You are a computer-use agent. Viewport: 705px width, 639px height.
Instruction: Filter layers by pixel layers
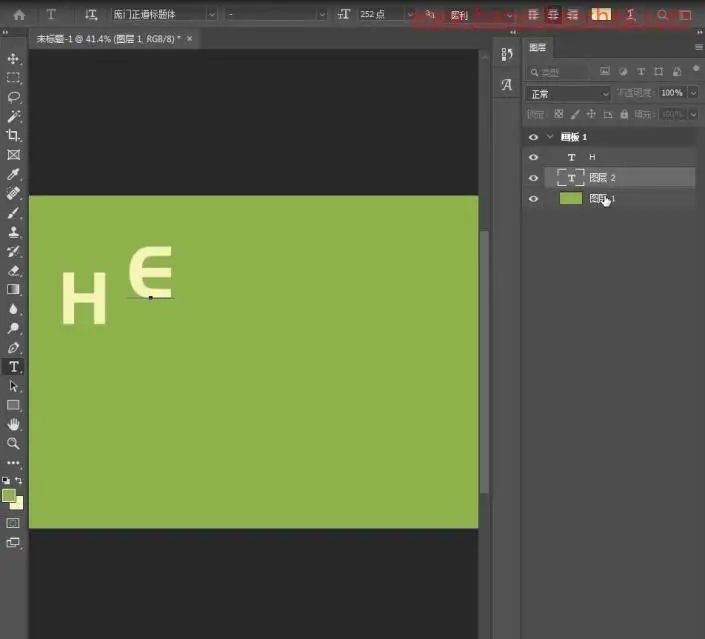point(605,71)
